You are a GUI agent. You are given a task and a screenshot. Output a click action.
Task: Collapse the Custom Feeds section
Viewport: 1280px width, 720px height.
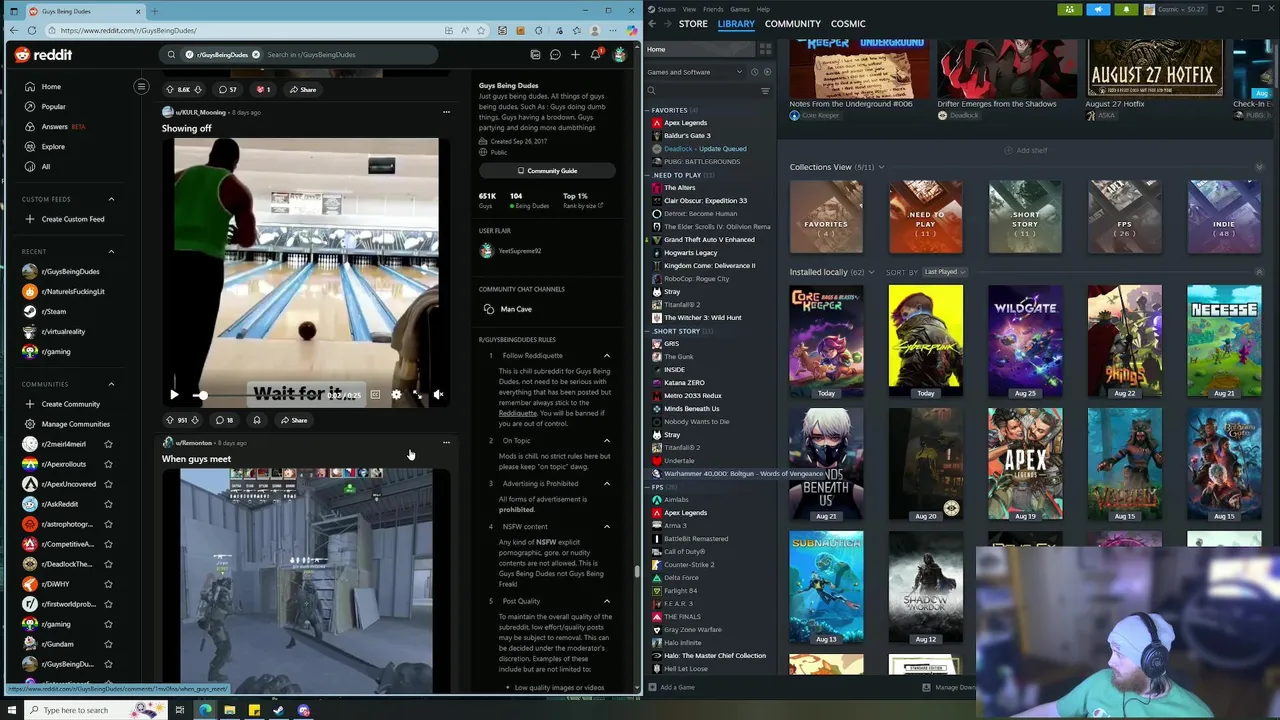(111, 199)
